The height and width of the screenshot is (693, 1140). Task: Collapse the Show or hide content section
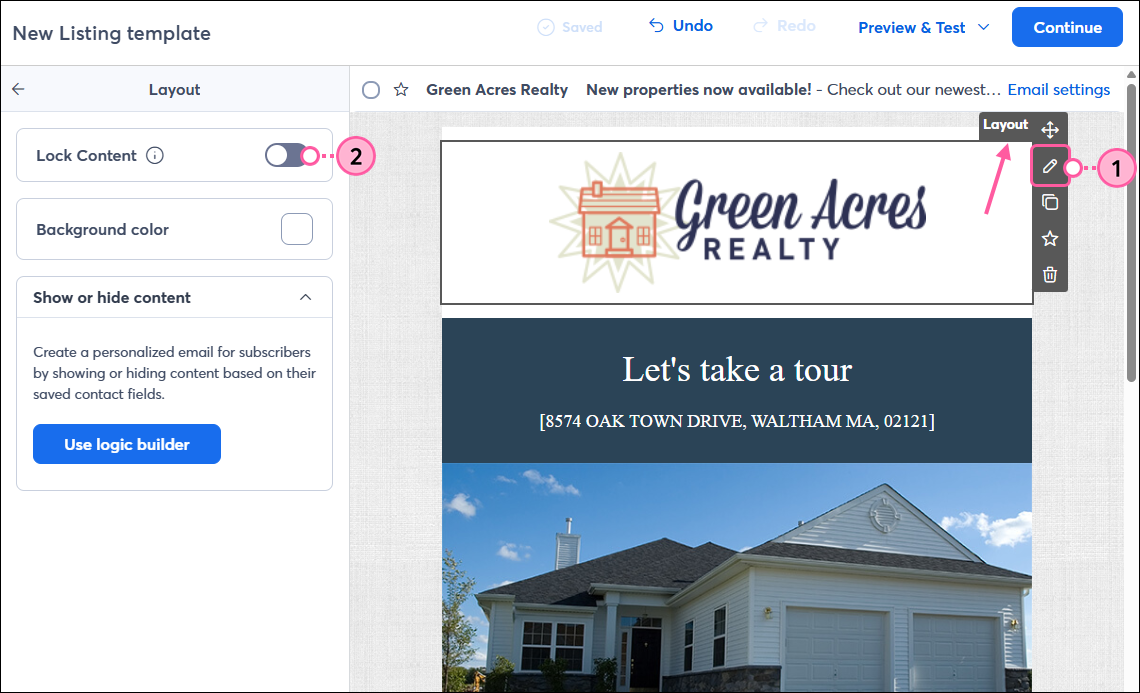[x=305, y=297]
